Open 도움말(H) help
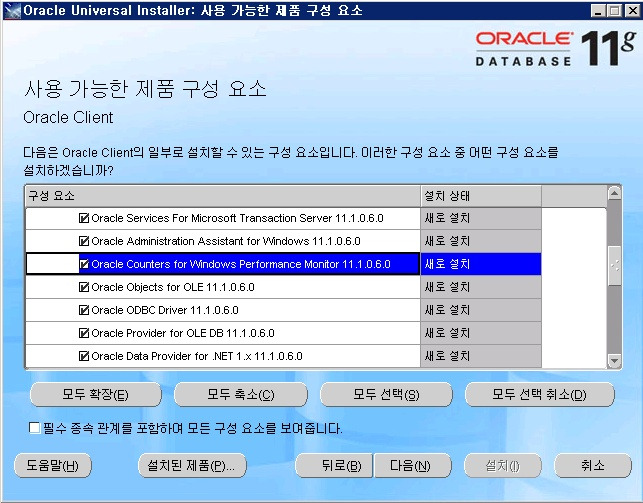This screenshot has width=643, height=503. 52,465
